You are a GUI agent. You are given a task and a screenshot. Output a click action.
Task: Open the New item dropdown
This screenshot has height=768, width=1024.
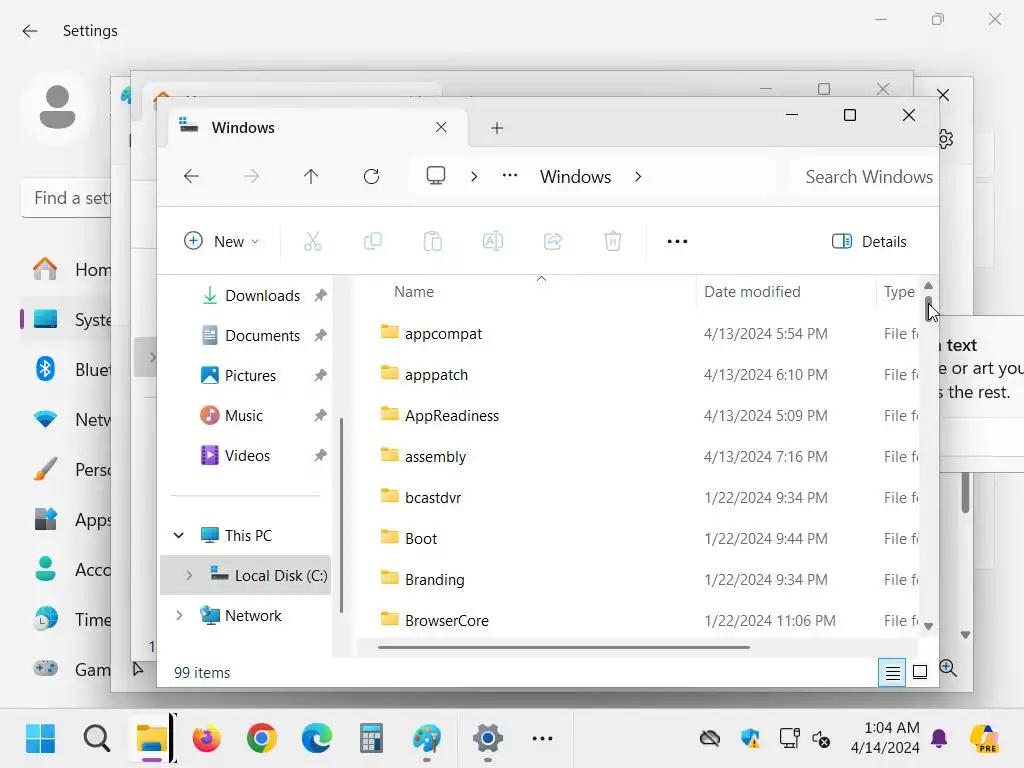(221, 241)
